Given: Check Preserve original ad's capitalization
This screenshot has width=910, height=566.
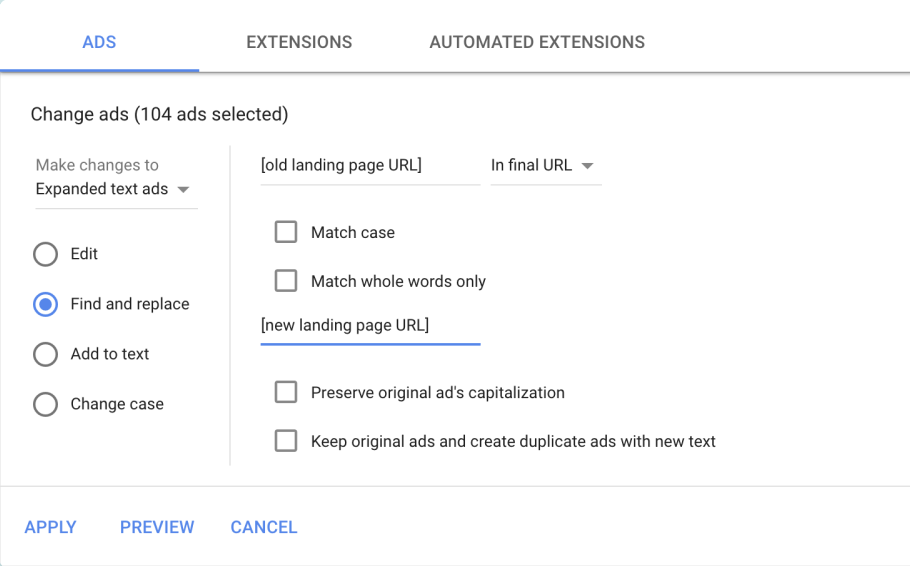Looking at the screenshot, I should (286, 392).
